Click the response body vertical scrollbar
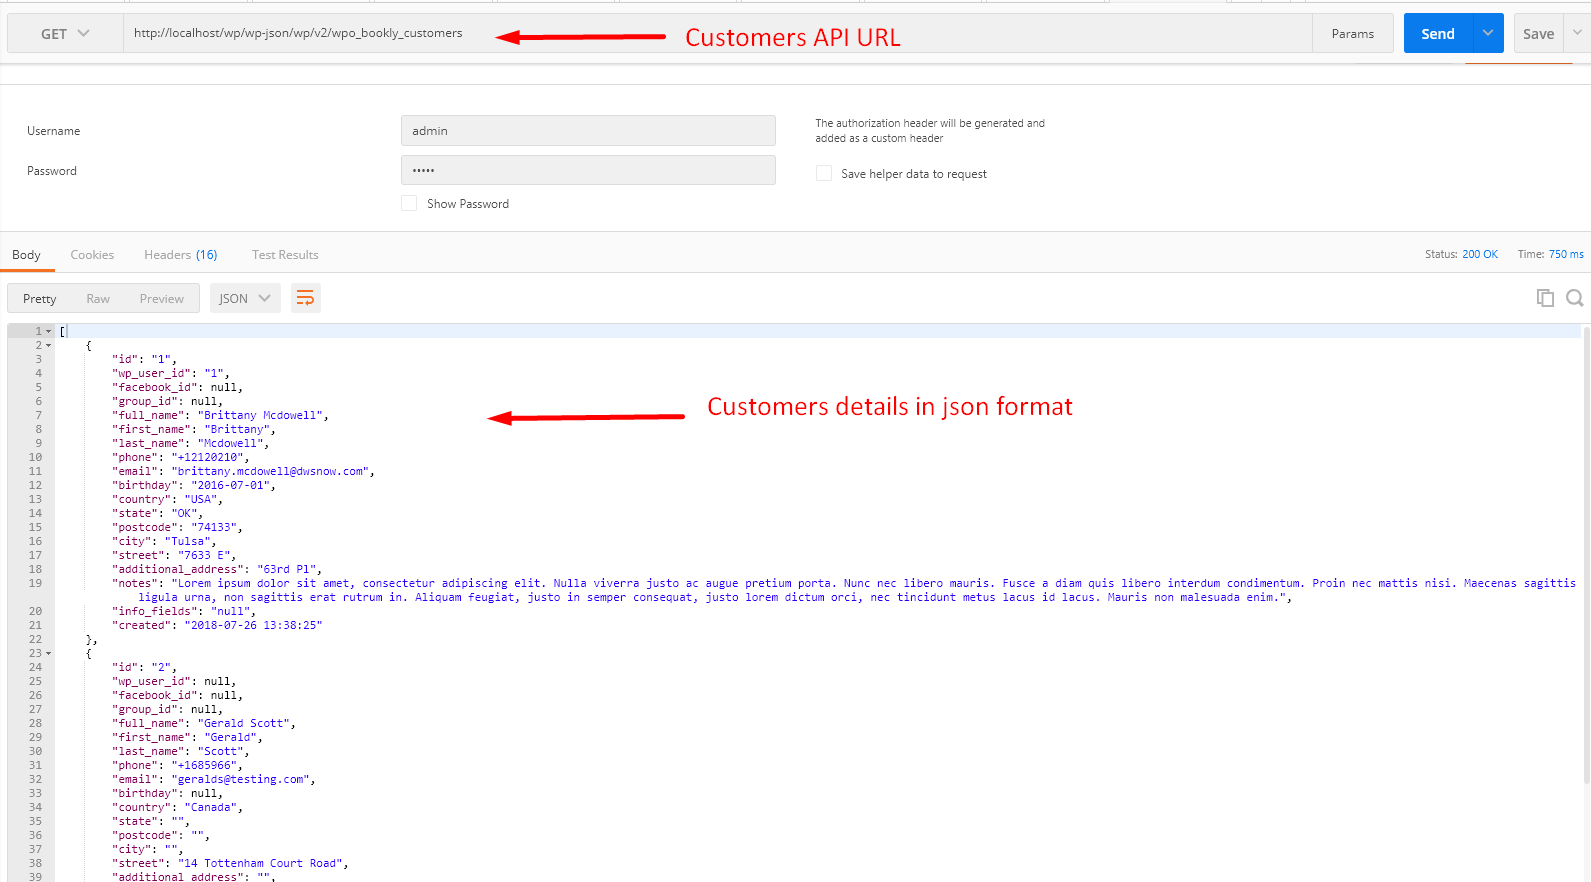The width and height of the screenshot is (1591, 882). 1586,555
